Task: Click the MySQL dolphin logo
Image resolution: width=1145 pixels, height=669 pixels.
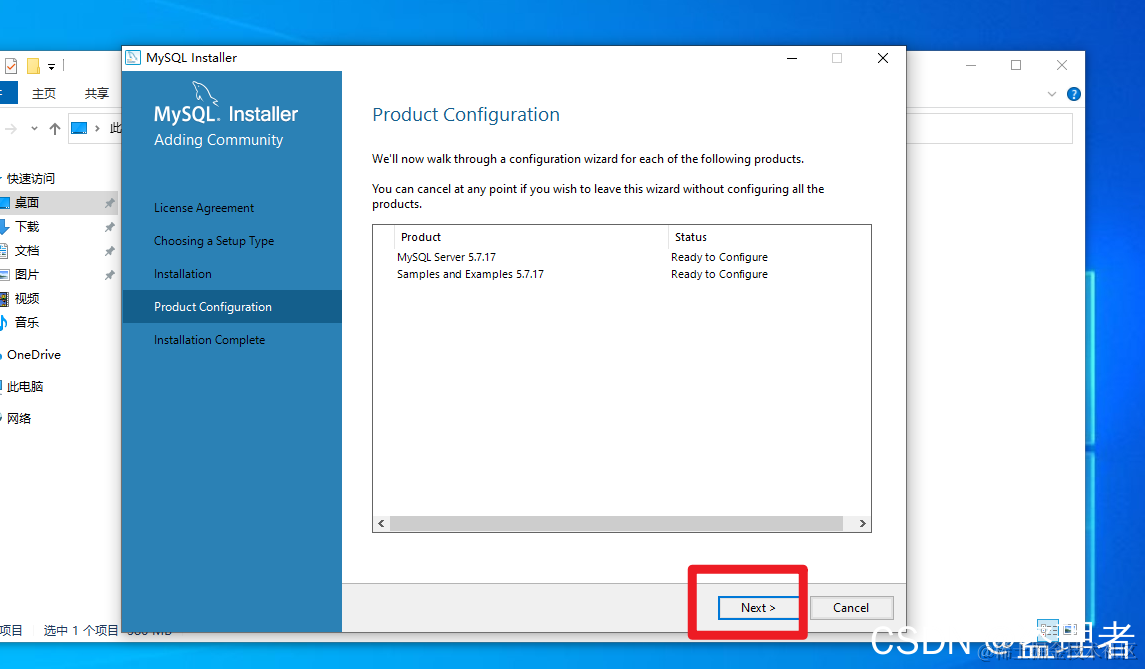Action: point(204,93)
